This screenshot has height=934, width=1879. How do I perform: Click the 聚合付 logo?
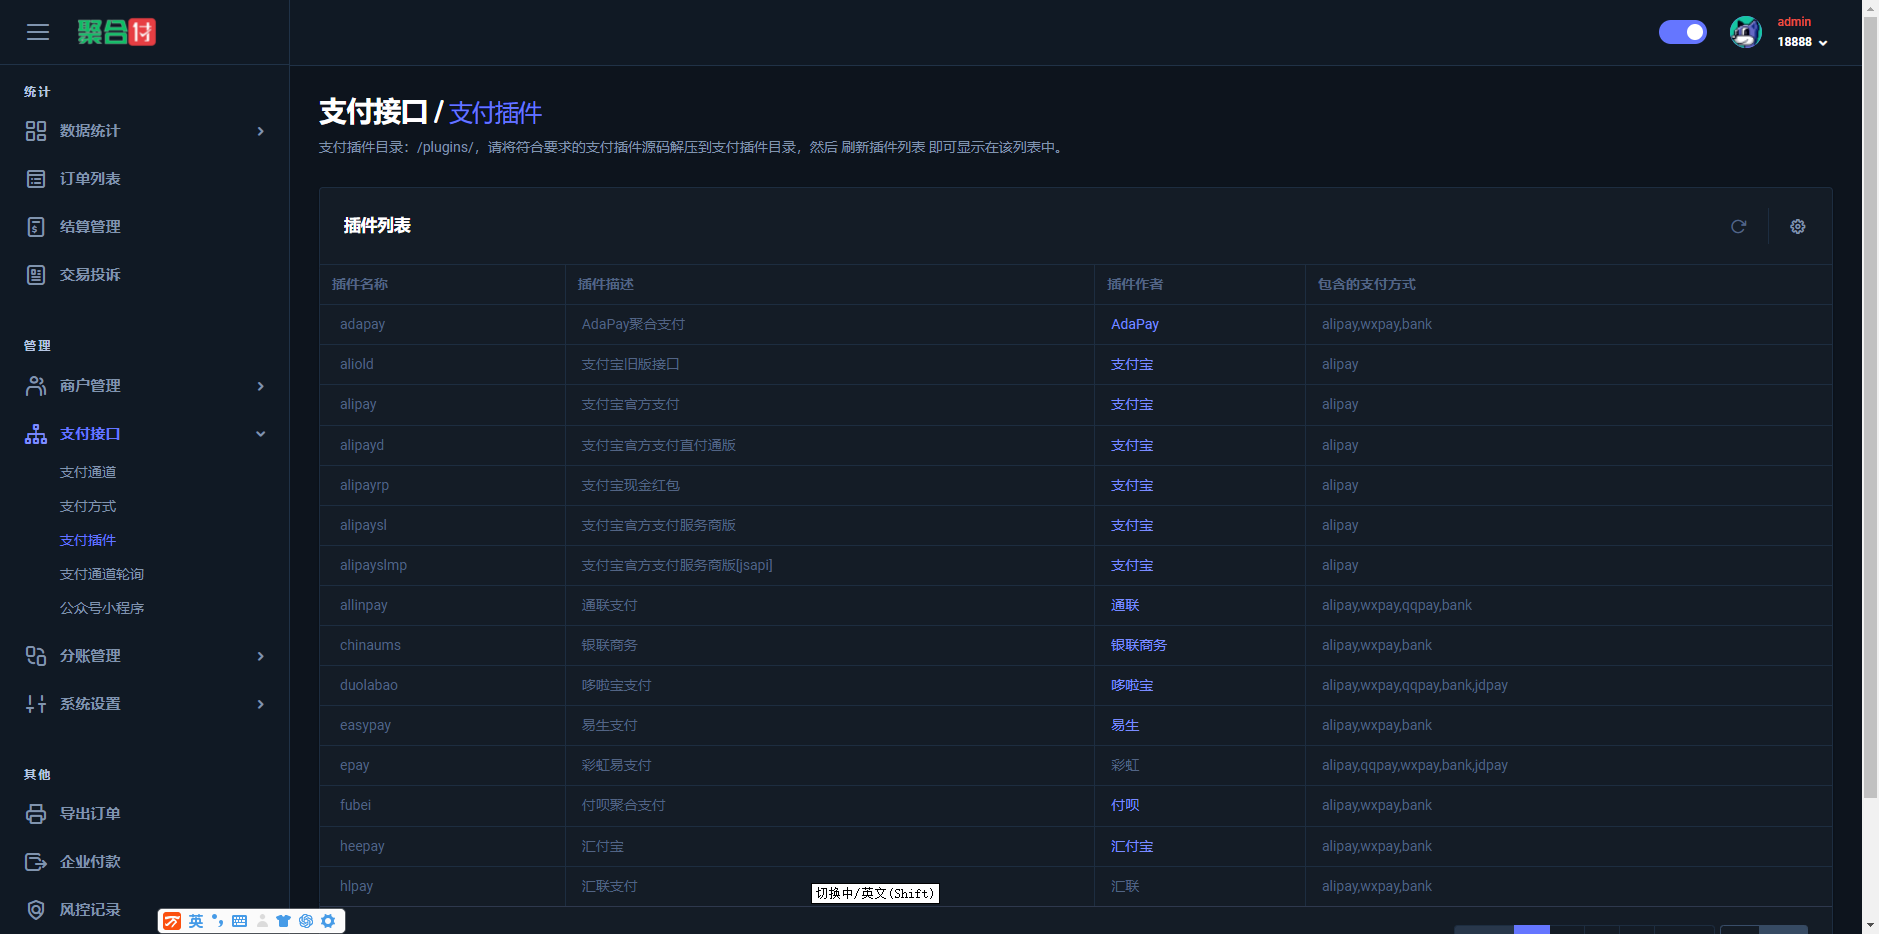(x=117, y=32)
